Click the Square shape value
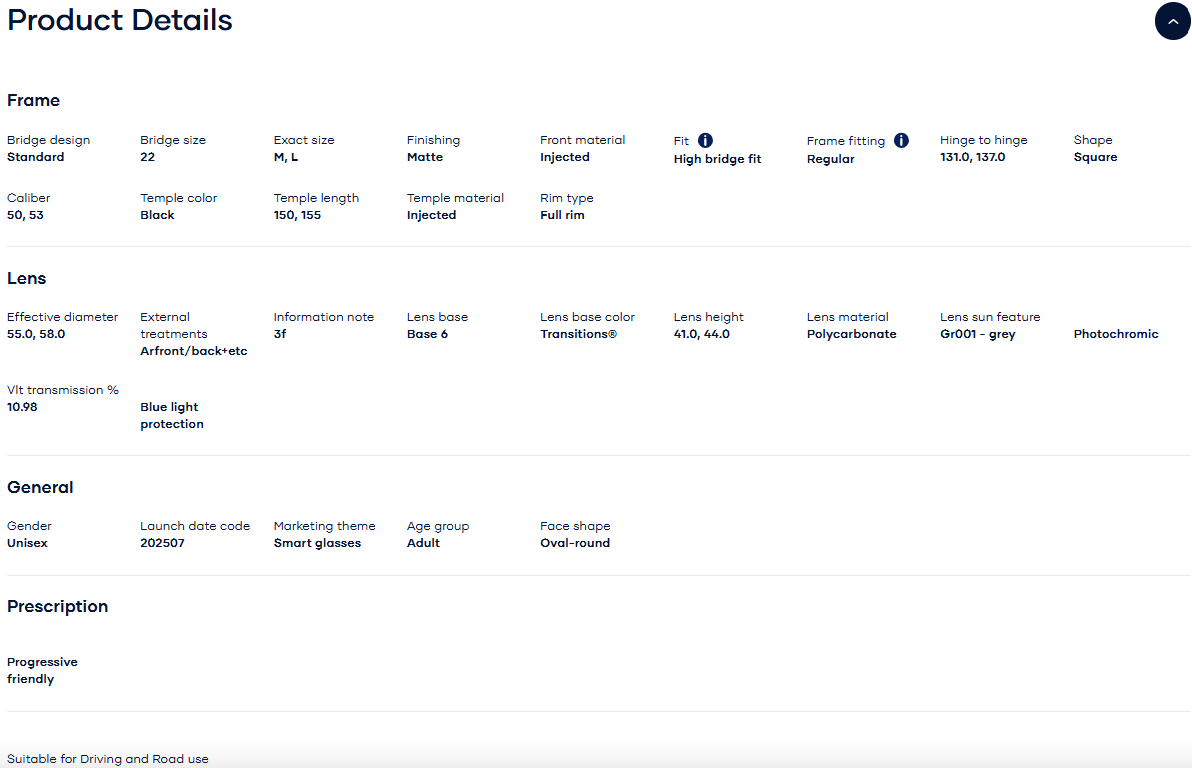This screenshot has height=768, width=1192. pyautogui.click(x=1095, y=157)
